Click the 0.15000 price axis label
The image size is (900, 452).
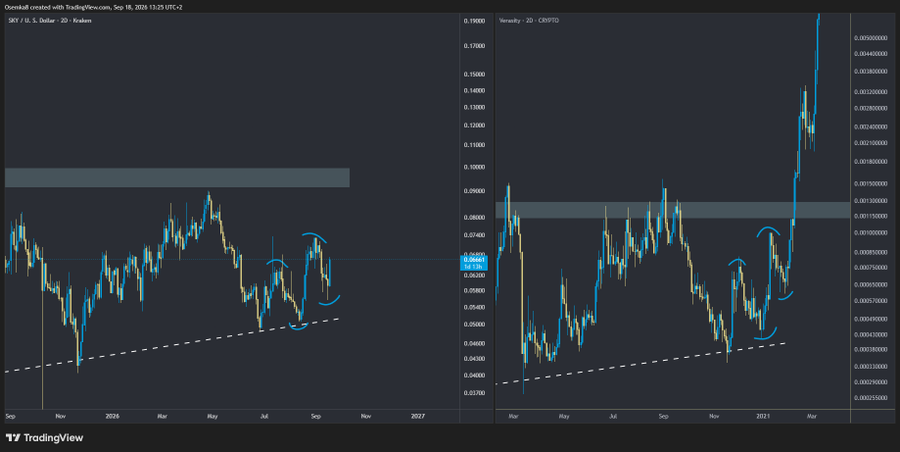pyautogui.click(x=474, y=75)
